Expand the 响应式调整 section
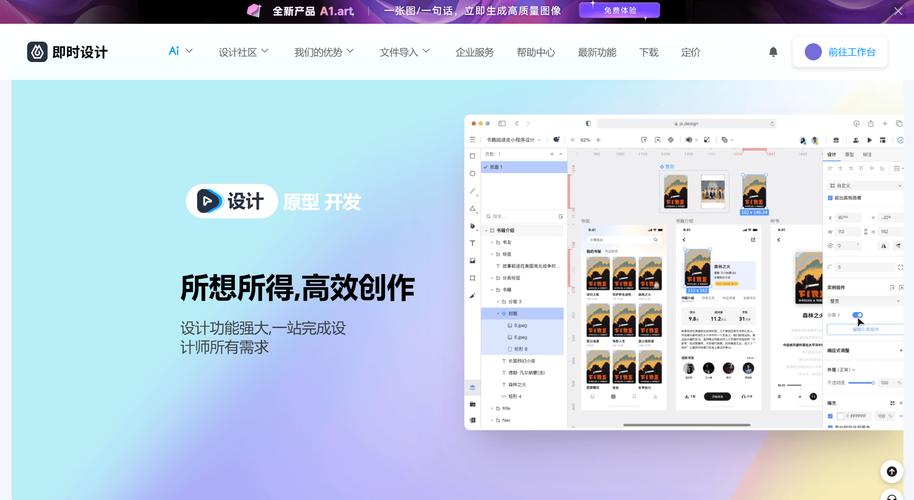The width and height of the screenshot is (914, 500). click(901, 350)
